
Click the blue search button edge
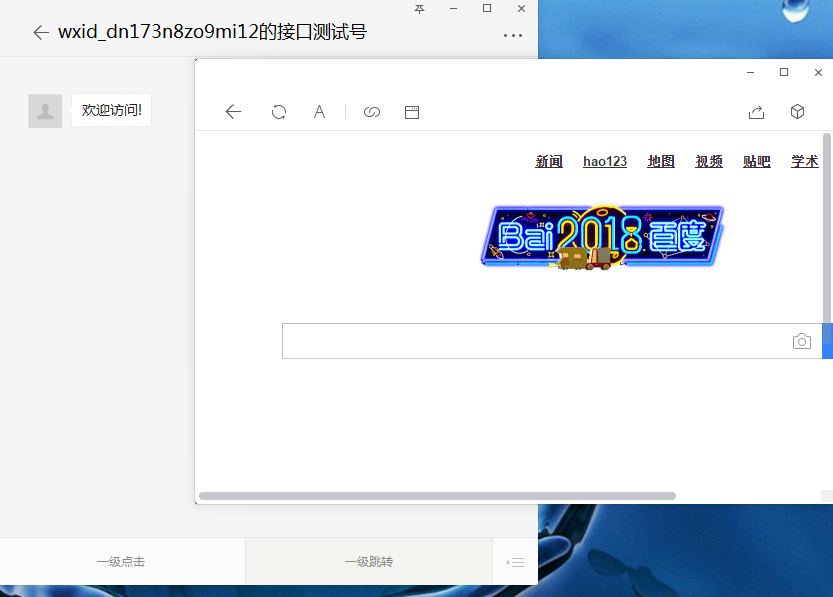click(x=827, y=341)
